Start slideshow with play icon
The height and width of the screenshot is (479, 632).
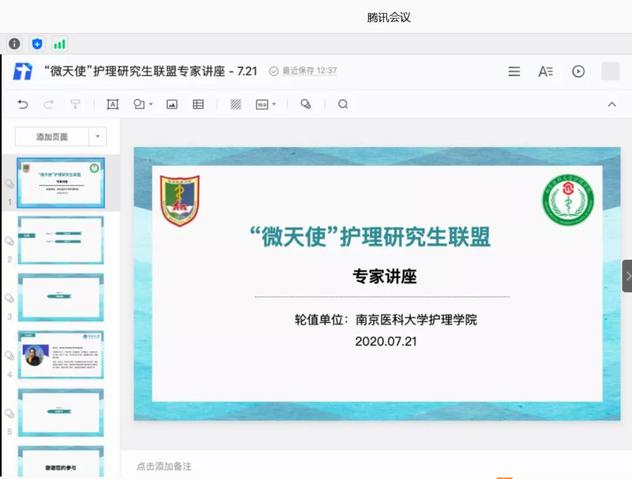tap(578, 71)
